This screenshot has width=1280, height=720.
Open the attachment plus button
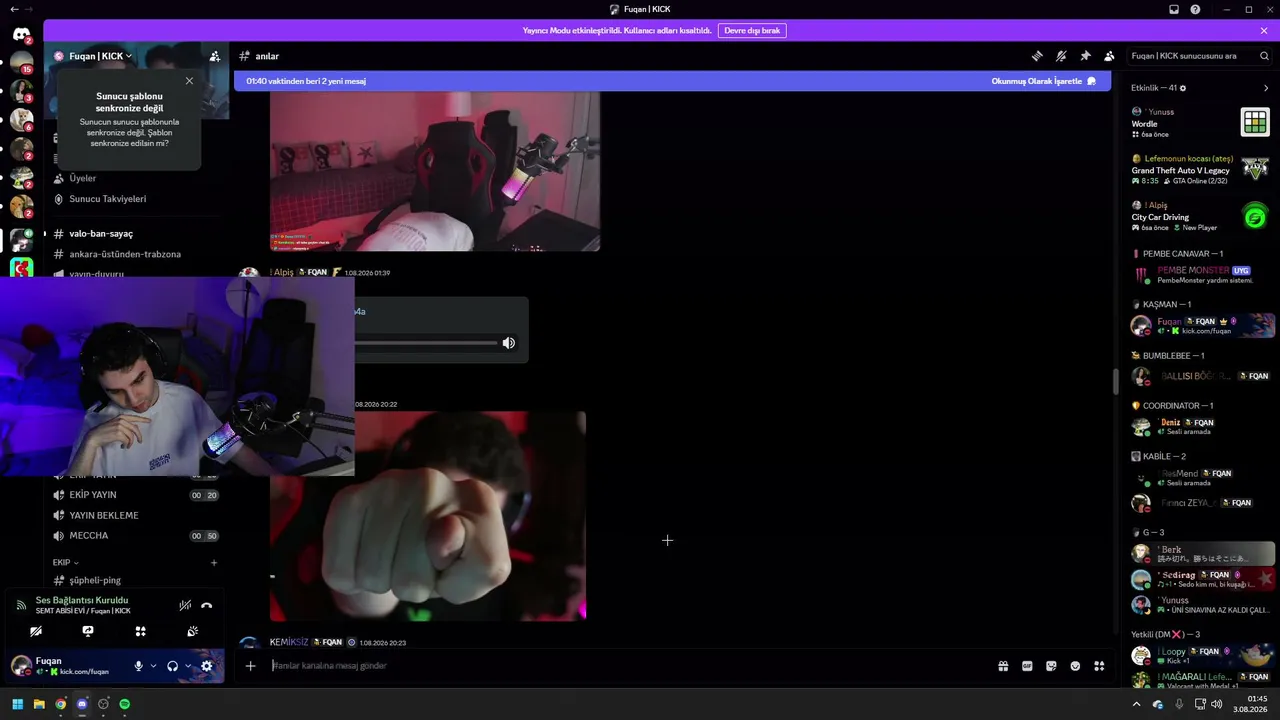coord(250,666)
